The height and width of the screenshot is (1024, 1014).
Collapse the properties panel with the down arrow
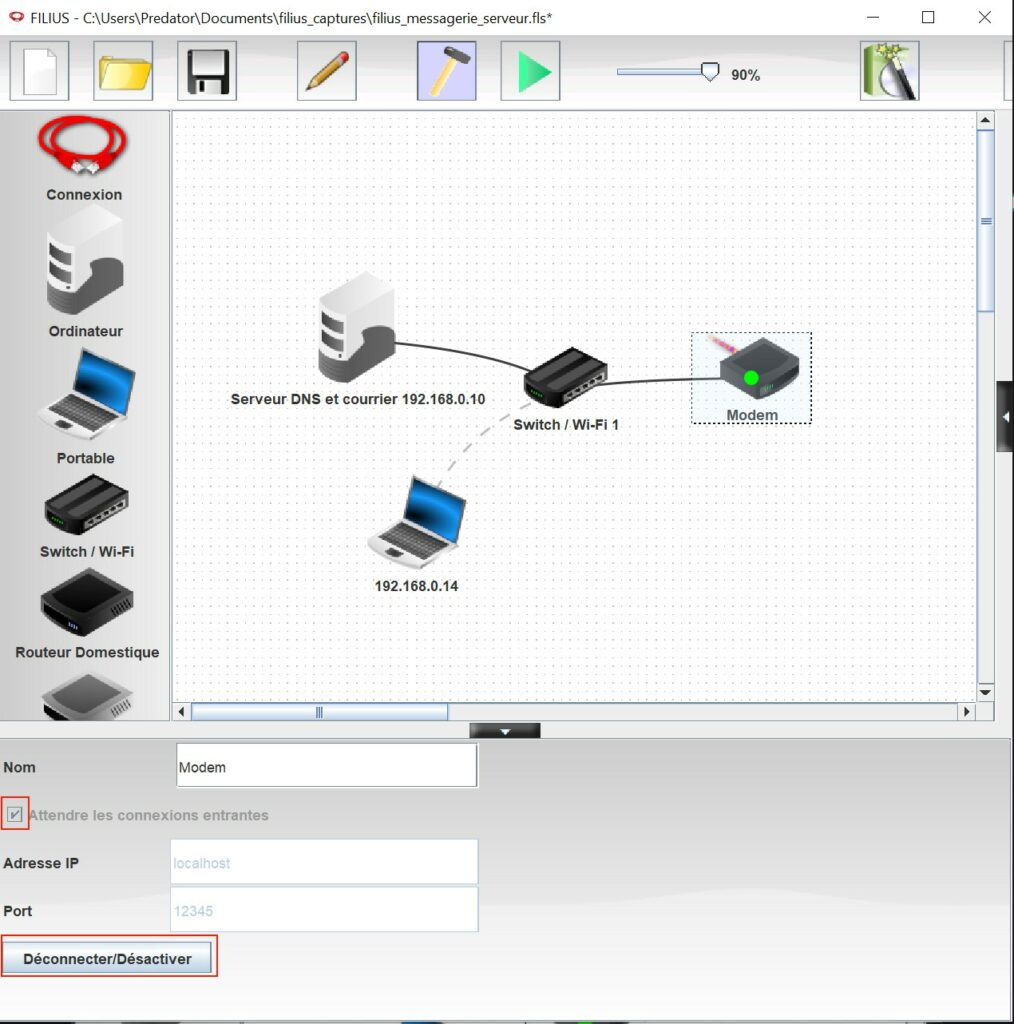point(505,731)
